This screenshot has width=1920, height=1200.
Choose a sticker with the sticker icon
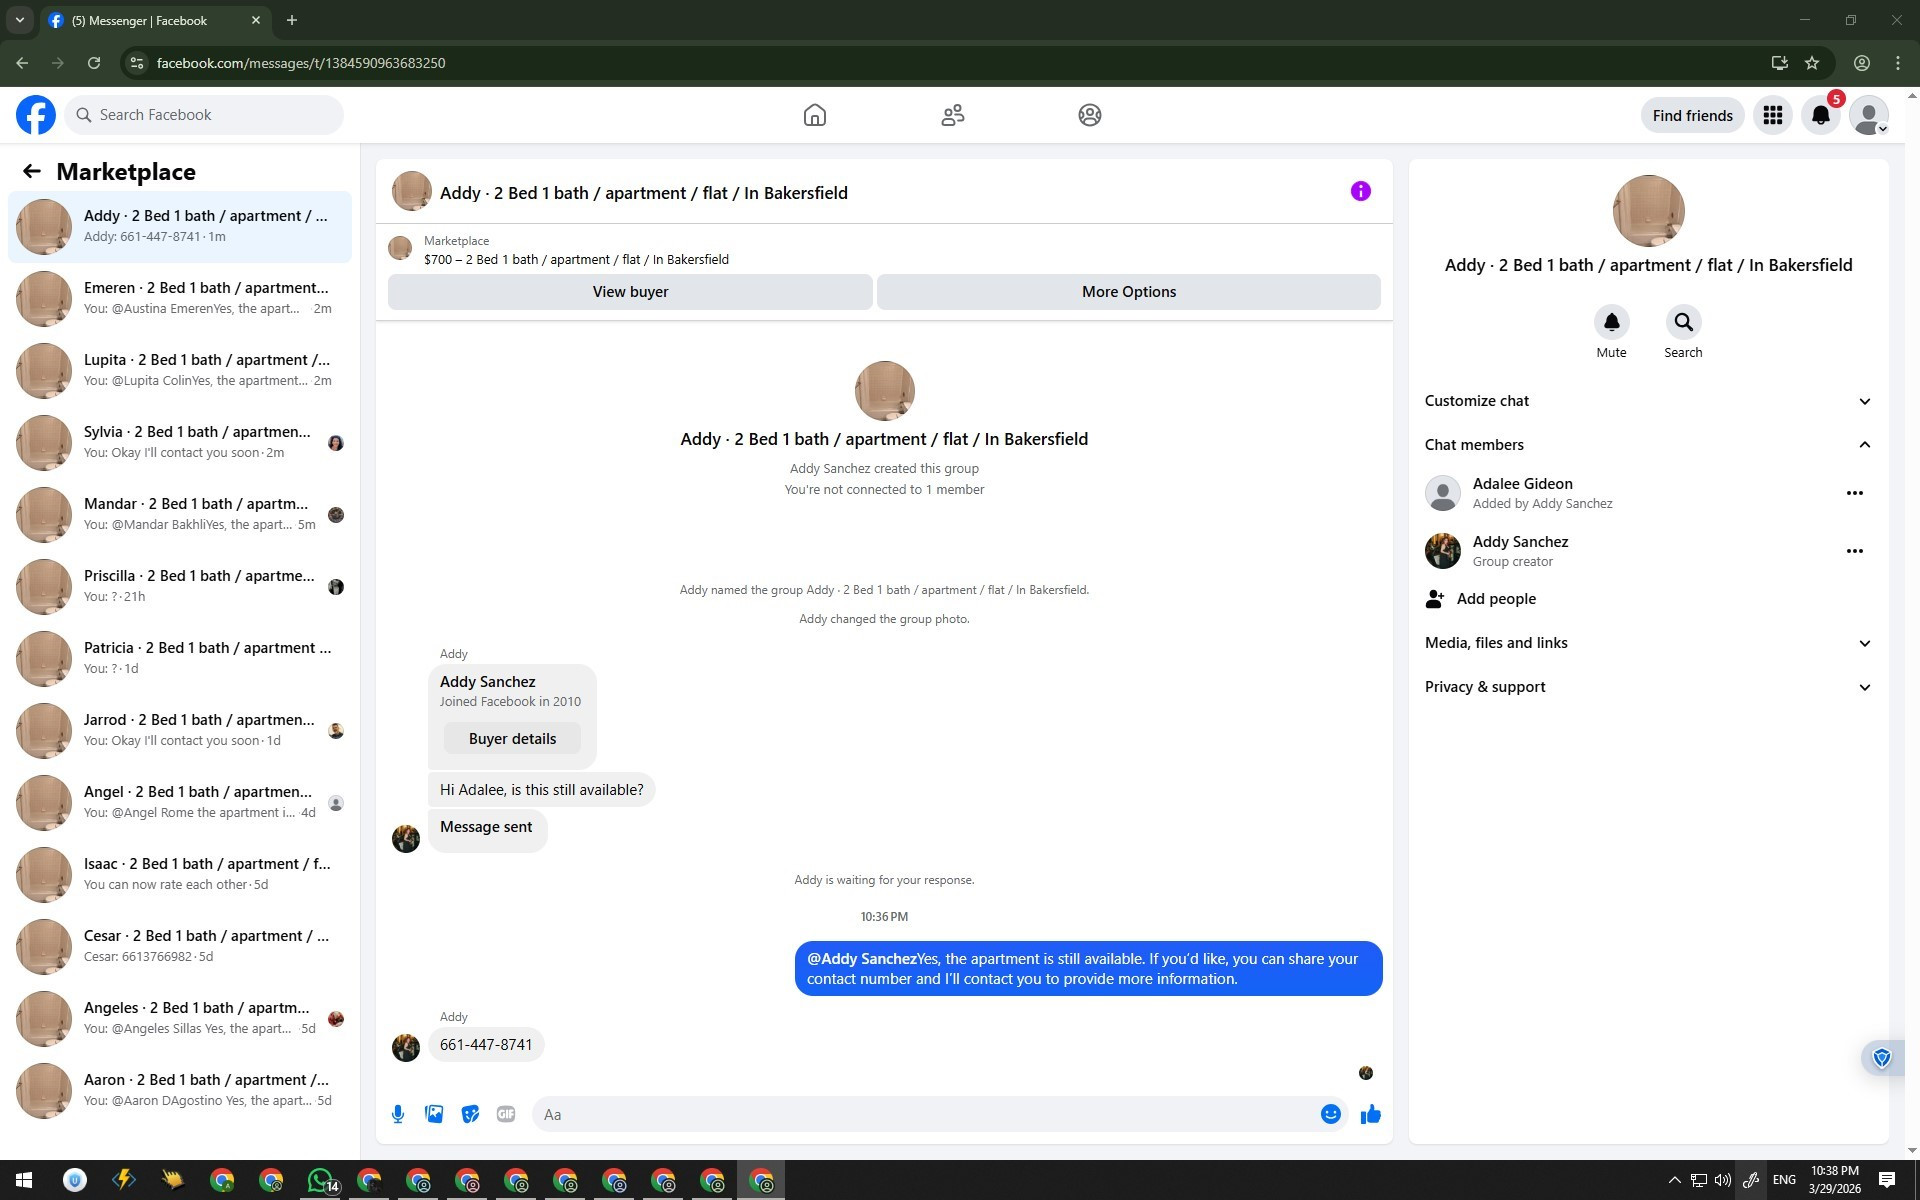(470, 1114)
